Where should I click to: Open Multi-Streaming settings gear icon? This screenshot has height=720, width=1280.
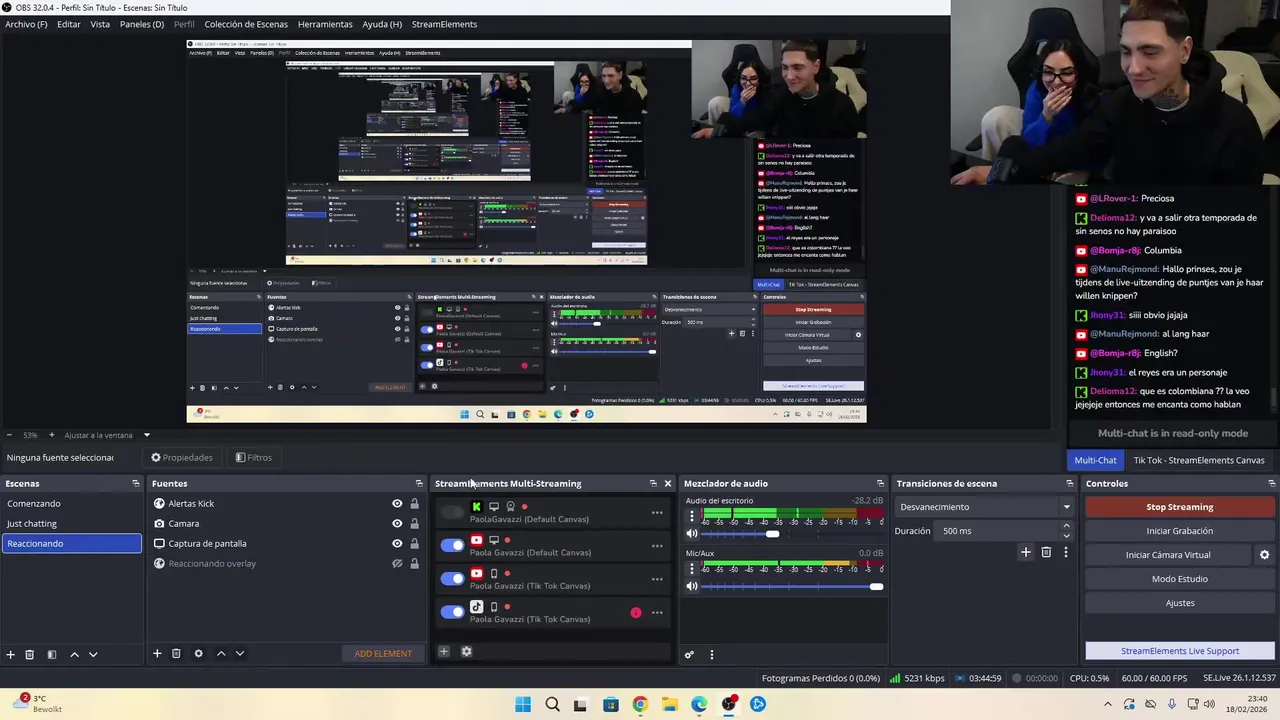click(x=466, y=652)
